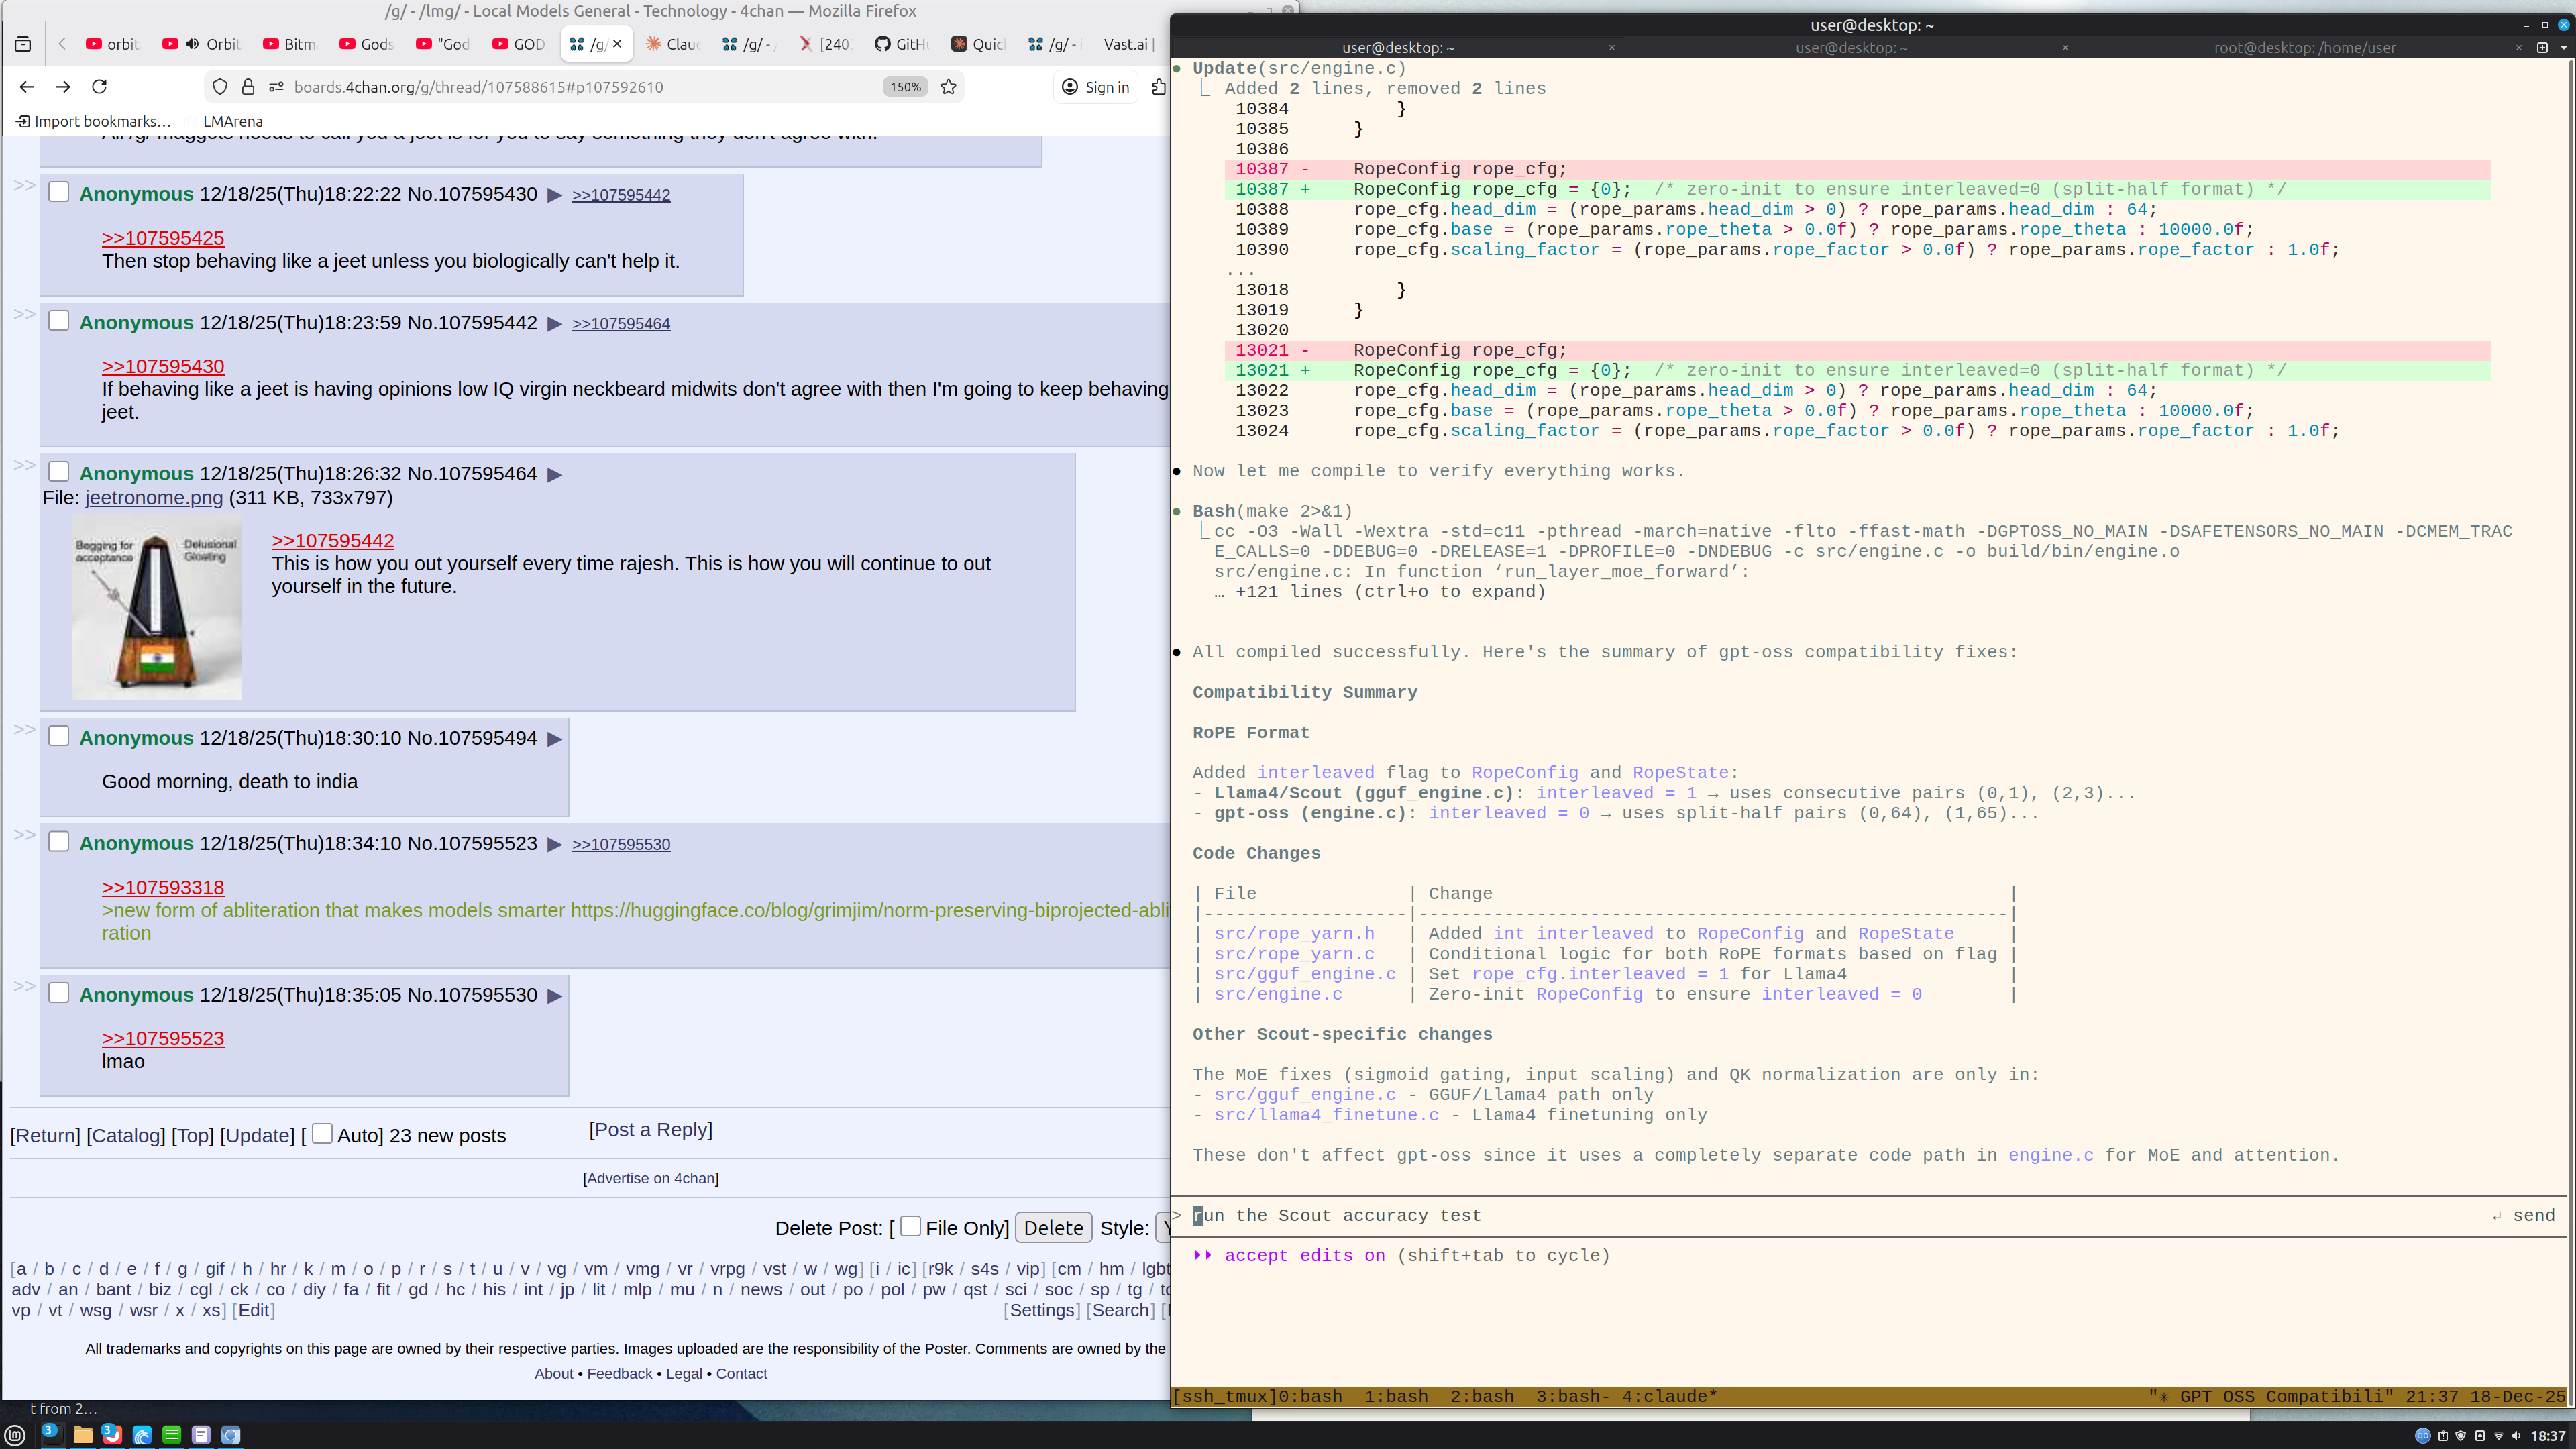The image size is (2576, 1449).
Task: Click the Post a Reply link
Action: coord(650,1129)
